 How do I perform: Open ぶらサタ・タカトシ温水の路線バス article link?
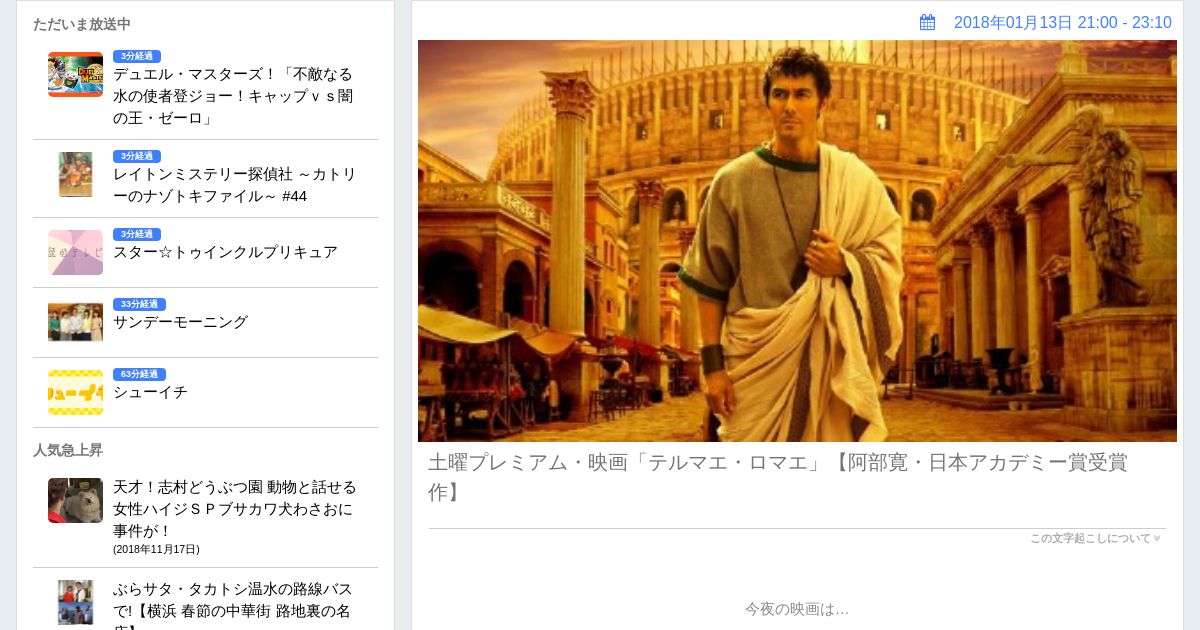[x=233, y=604]
